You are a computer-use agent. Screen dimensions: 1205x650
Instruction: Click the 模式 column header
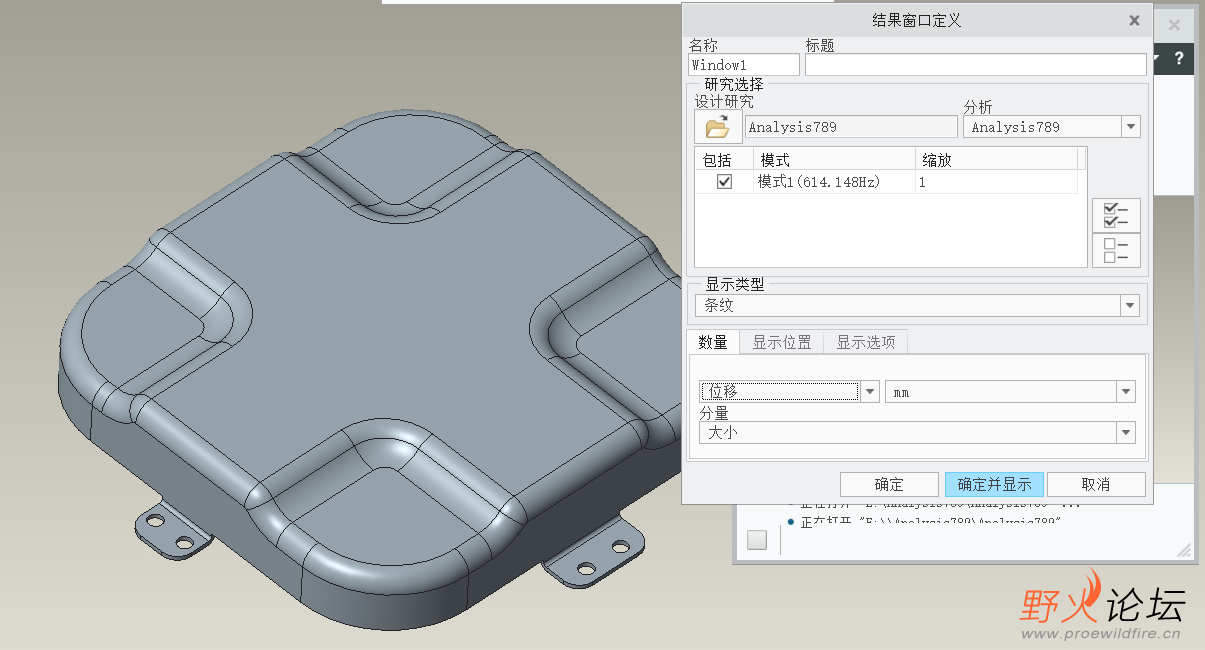tap(834, 160)
